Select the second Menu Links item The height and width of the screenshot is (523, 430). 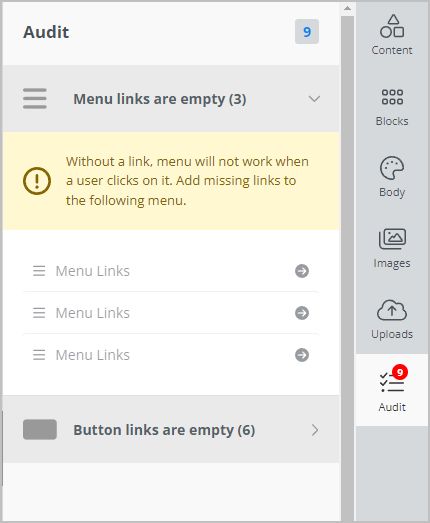pos(171,313)
